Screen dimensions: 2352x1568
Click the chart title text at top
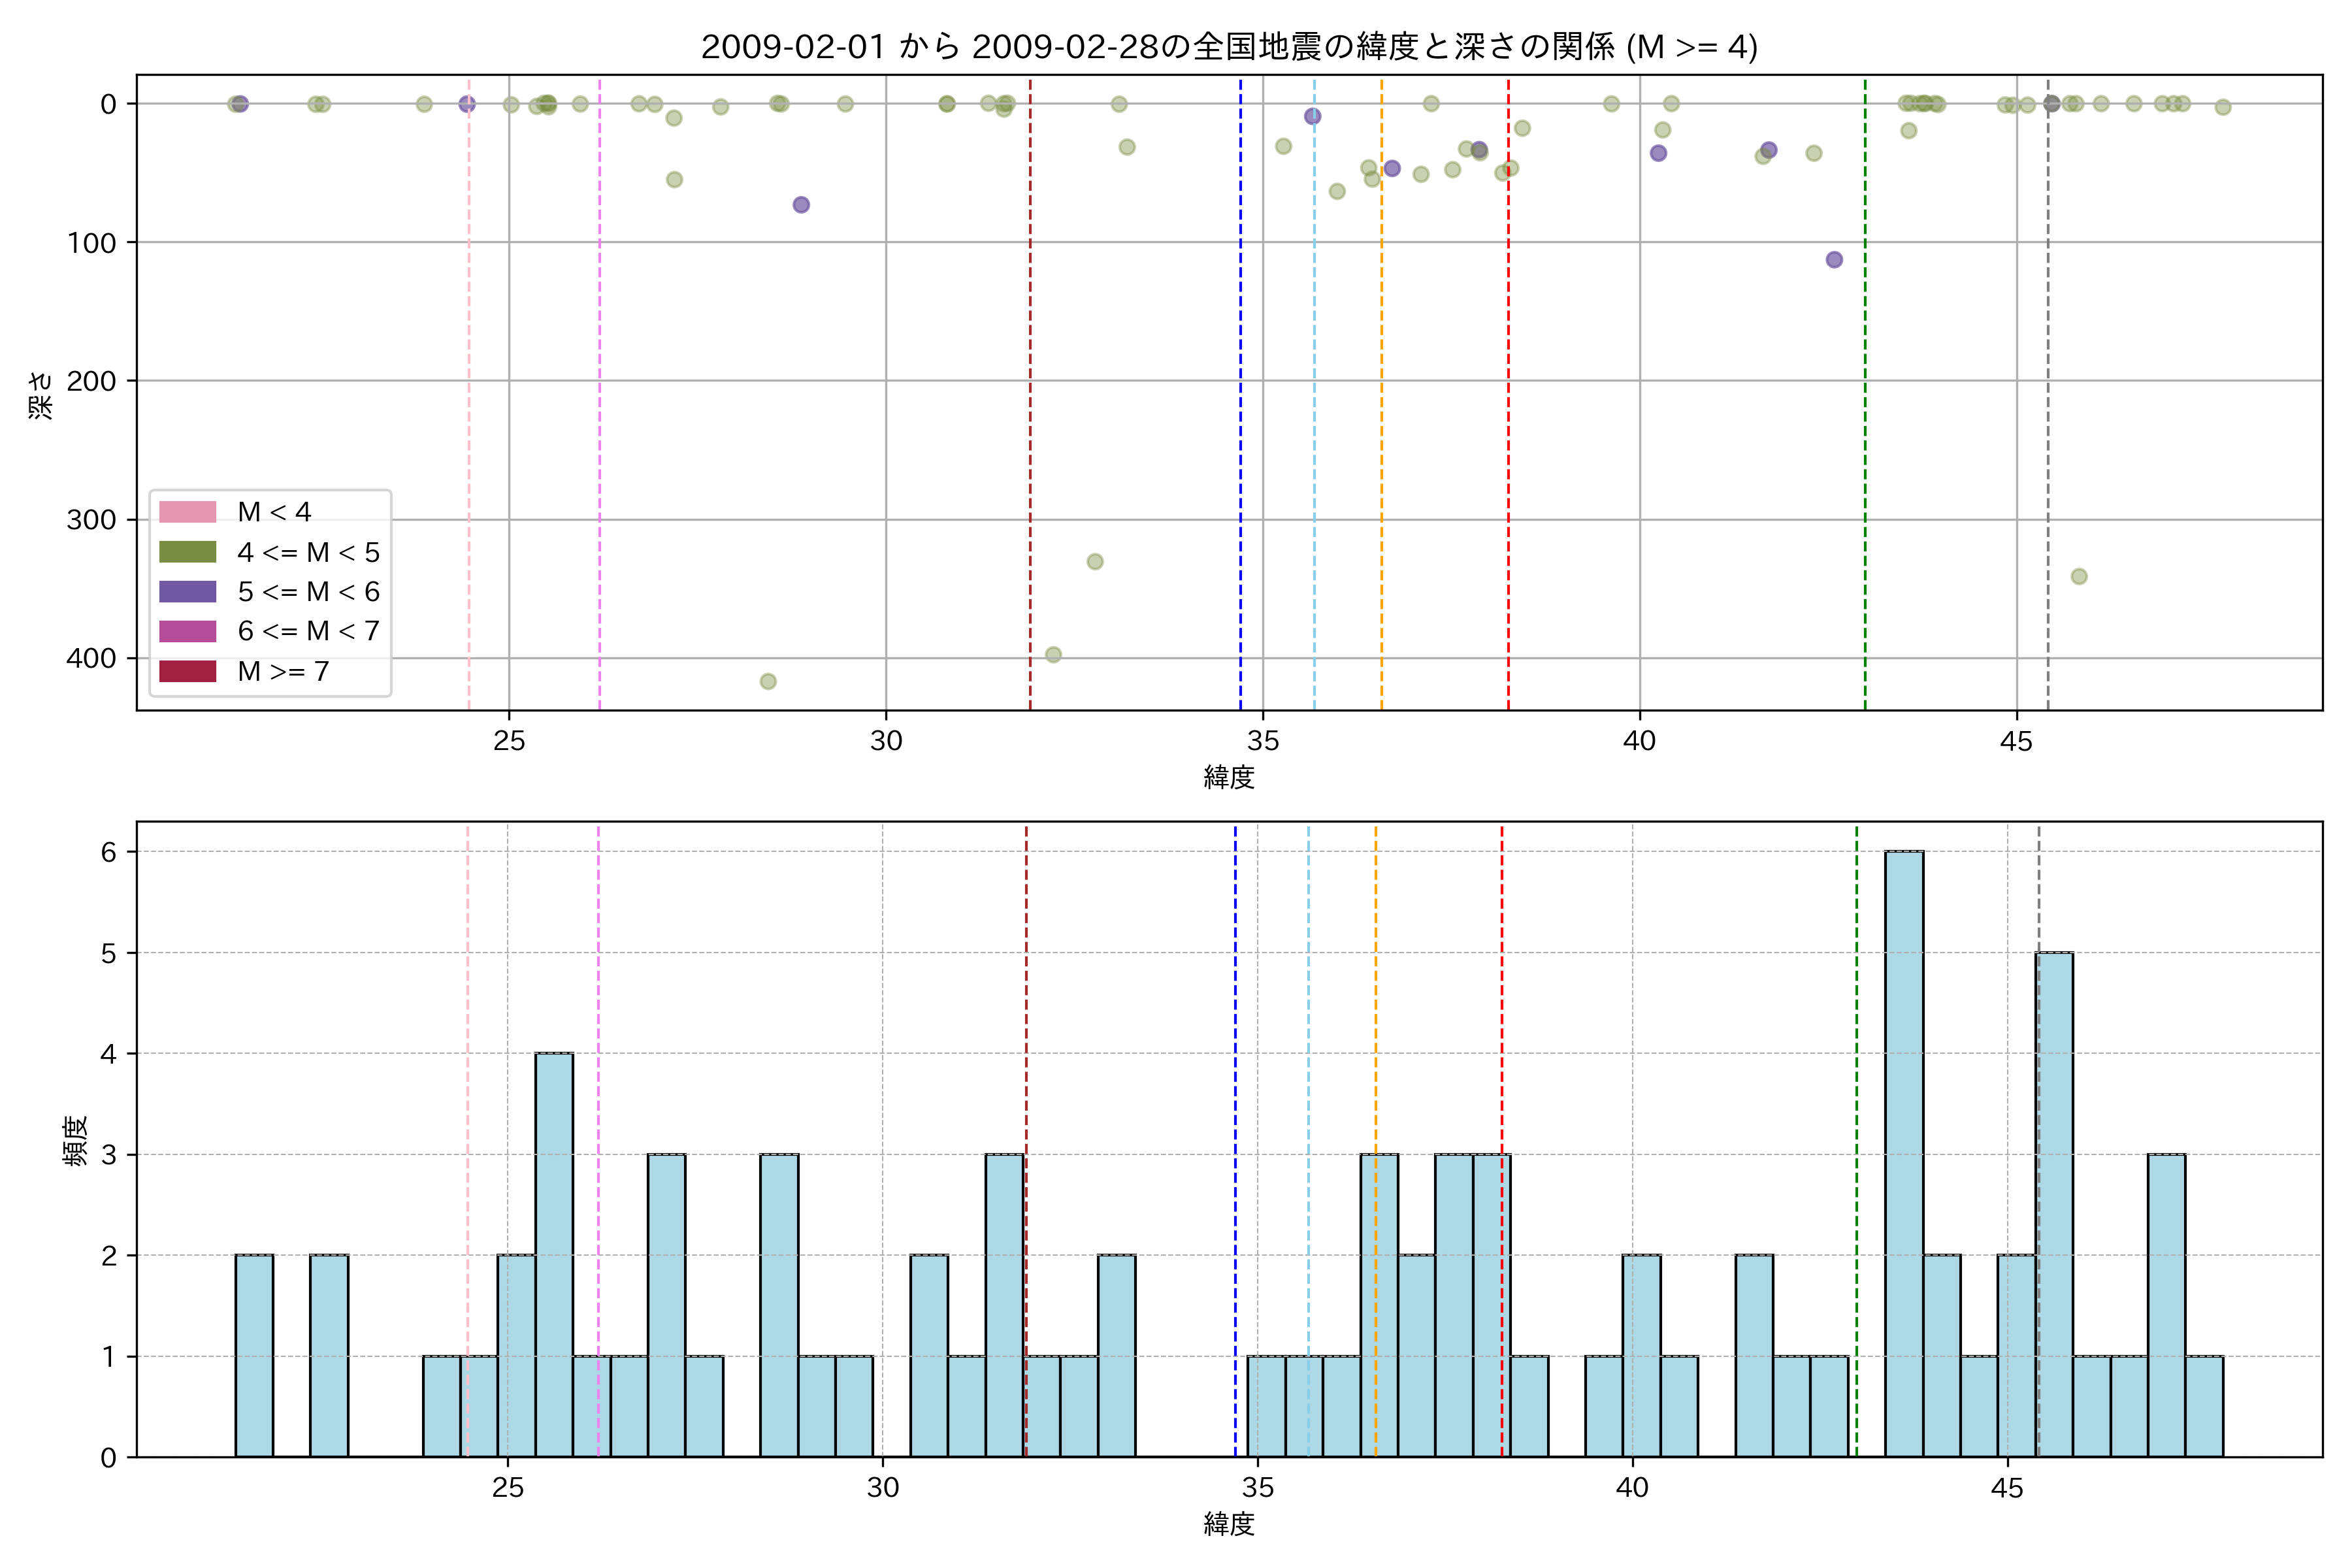coord(1228,47)
